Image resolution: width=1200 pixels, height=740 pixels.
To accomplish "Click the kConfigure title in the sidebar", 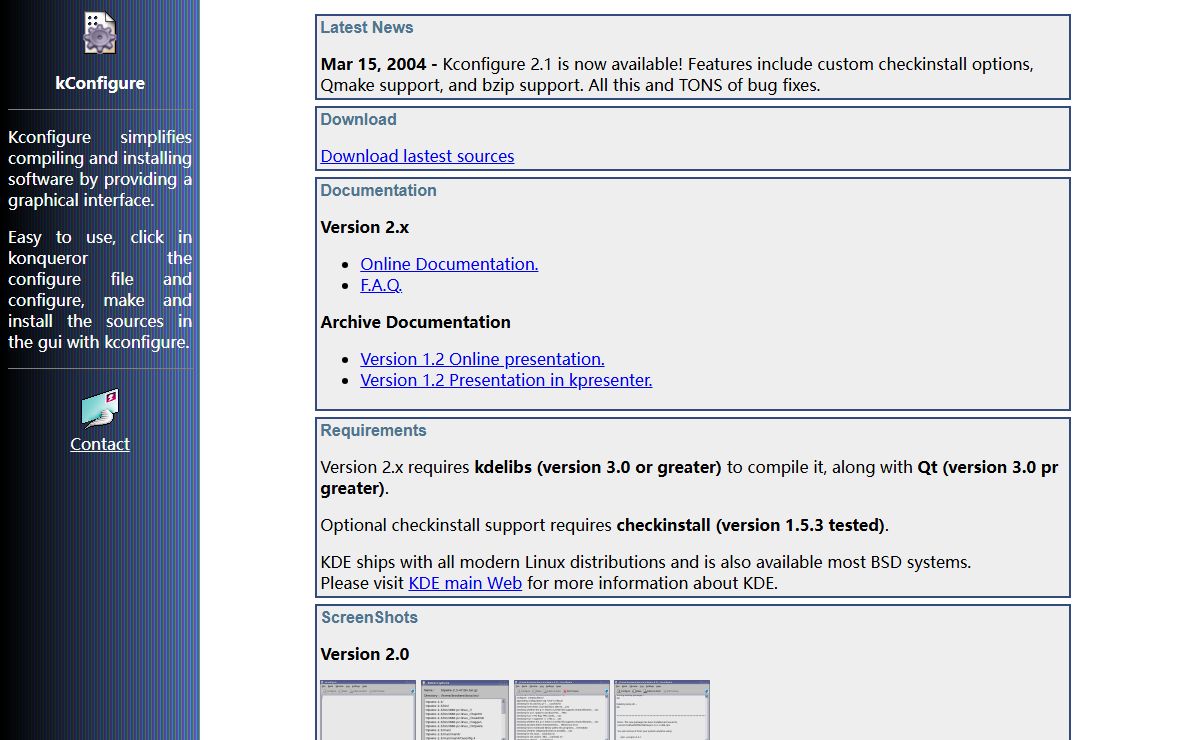I will 100,83.
